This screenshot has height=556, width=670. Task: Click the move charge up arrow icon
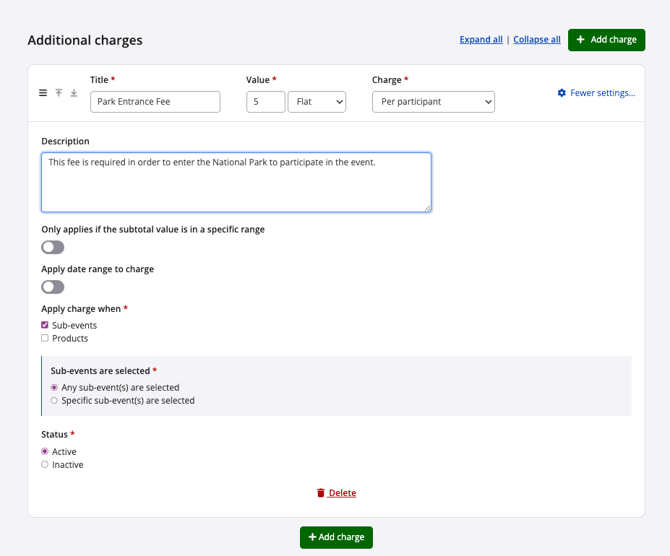59,93
